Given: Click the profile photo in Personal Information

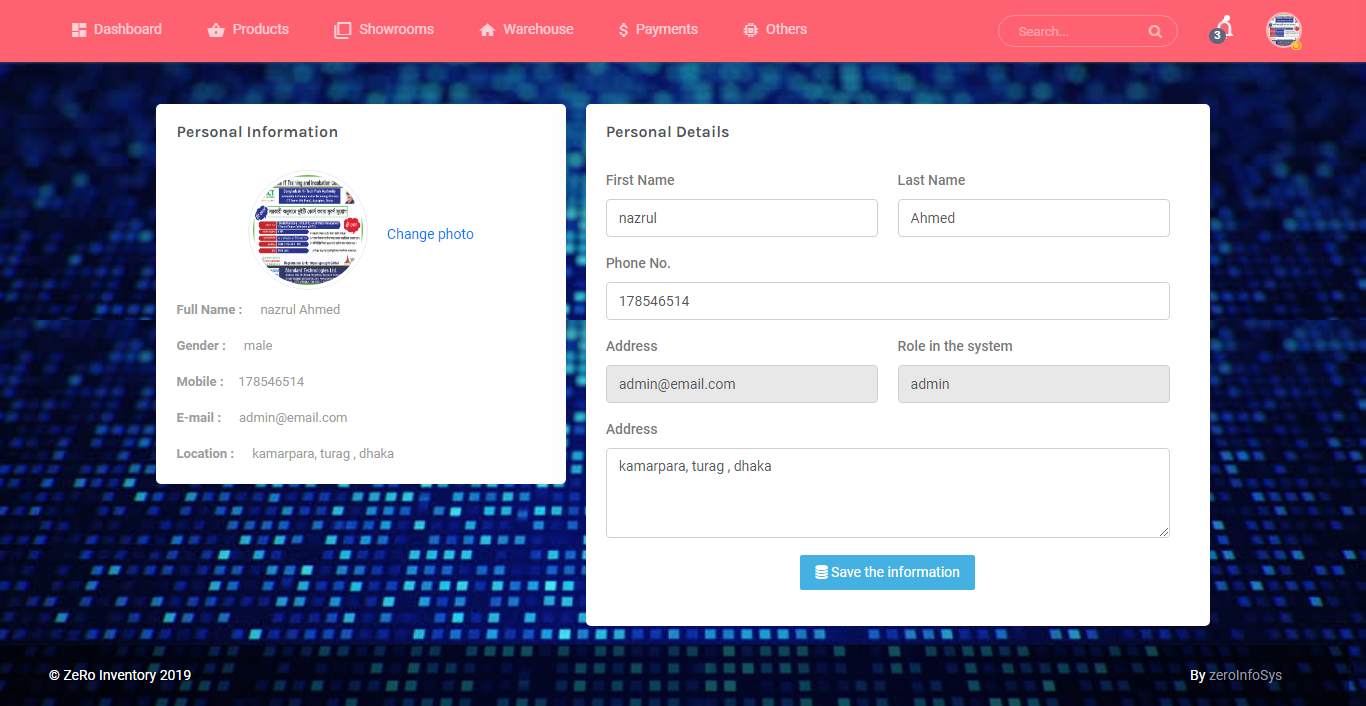Looking at the screenshot, I should (x=307, y=230).
